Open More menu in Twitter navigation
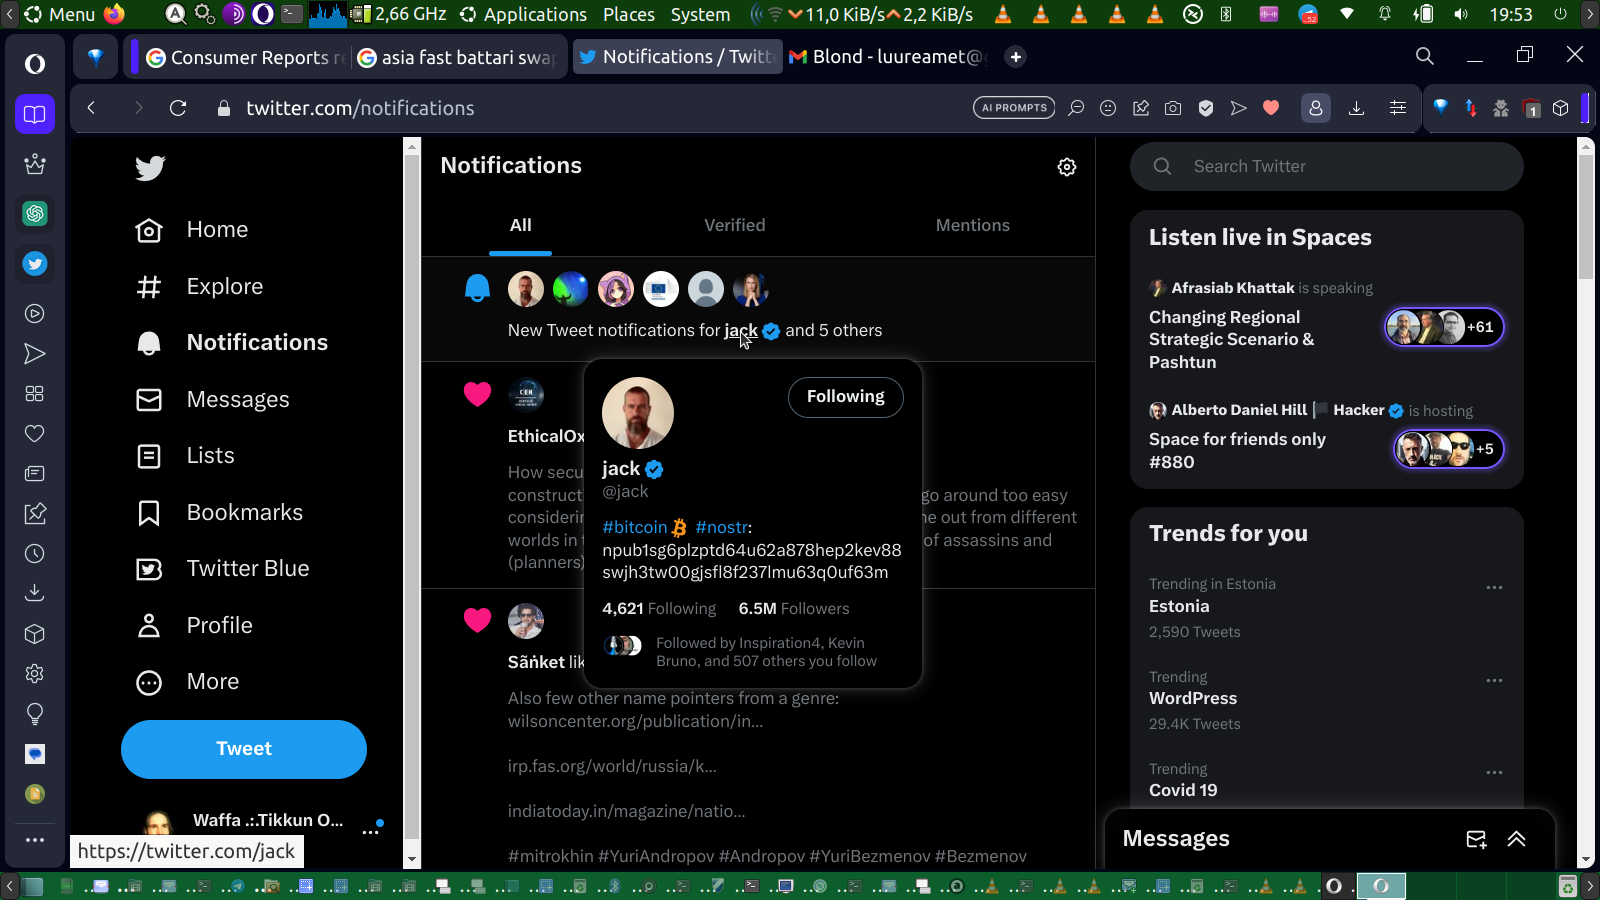 pos(188,682)
